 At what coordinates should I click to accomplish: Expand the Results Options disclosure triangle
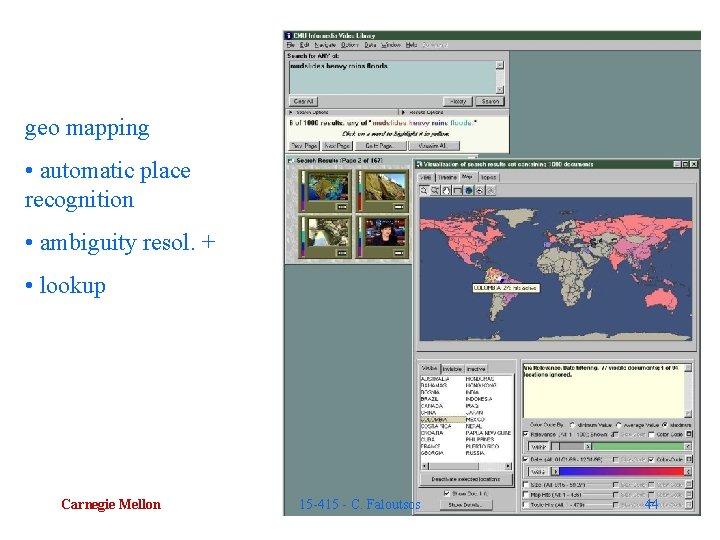click(x=403, y=112)
